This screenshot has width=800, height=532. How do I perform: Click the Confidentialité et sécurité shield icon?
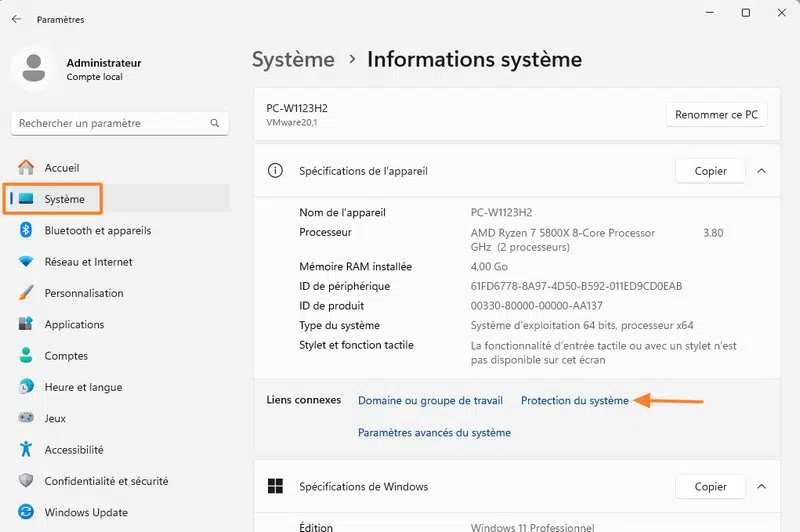tap(26, 481)
